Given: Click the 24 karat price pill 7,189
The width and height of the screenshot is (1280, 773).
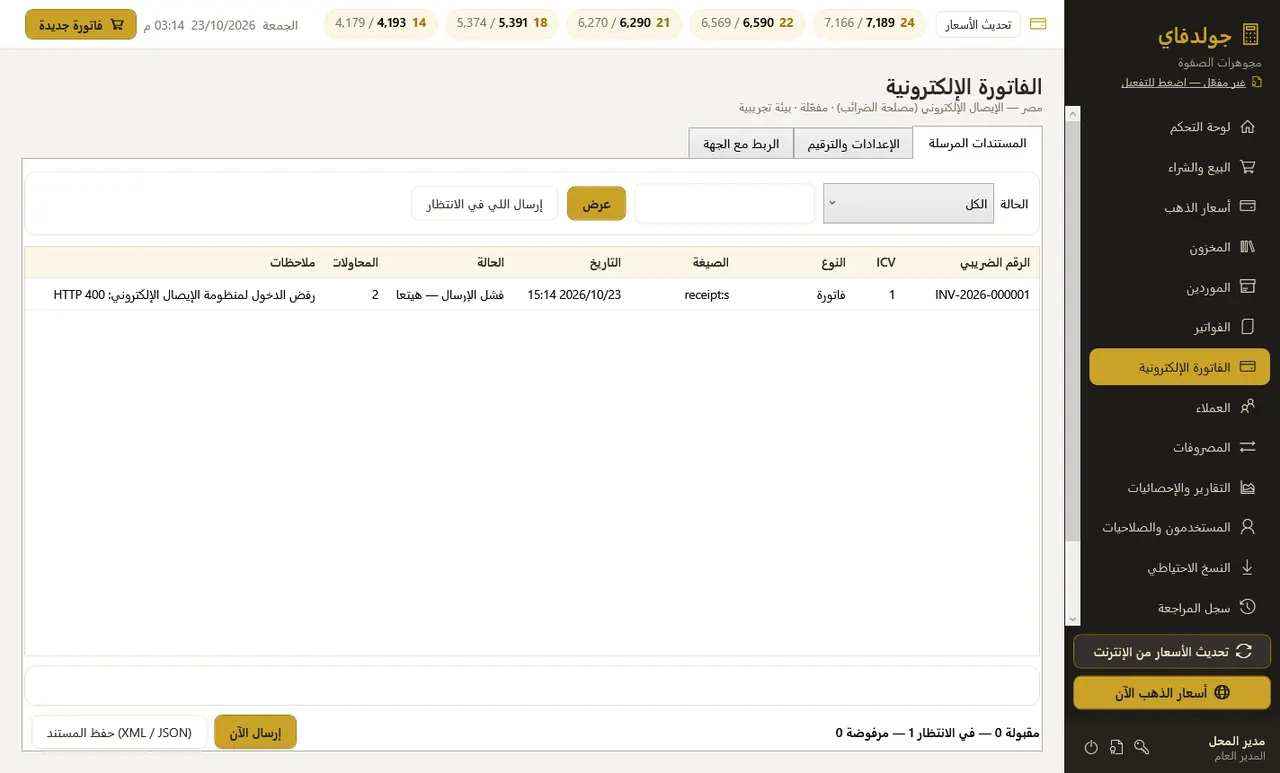Looking at the screenshot, I should click(x=869, y=23).
